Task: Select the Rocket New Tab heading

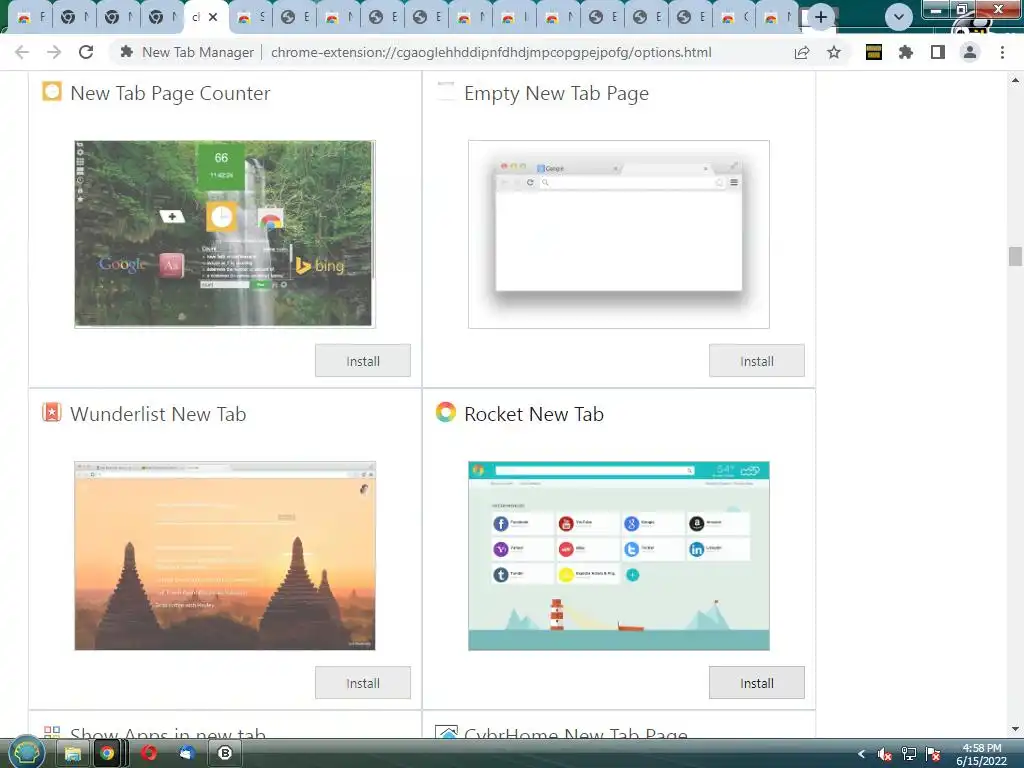Action: (x=534, y=414)
